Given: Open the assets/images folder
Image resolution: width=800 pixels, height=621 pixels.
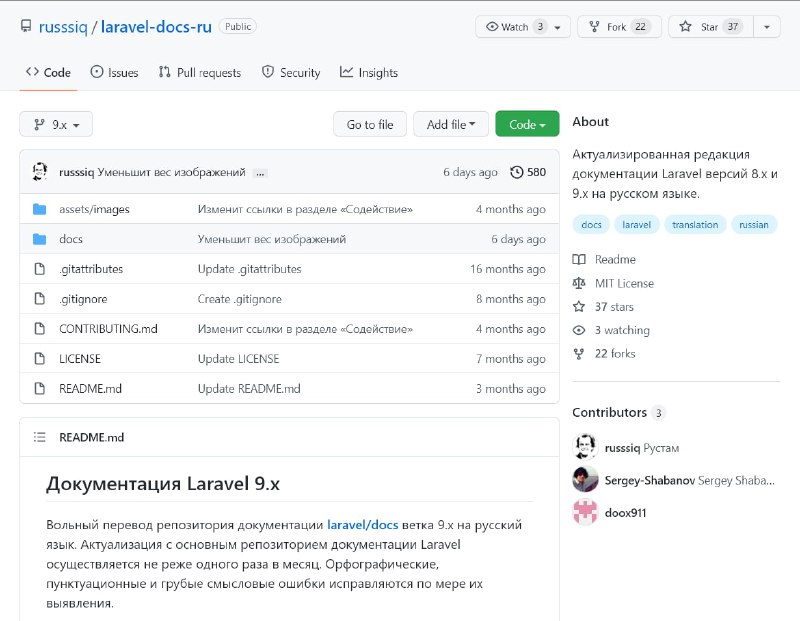Looking at the screenshot, I should tap(94, 209).
